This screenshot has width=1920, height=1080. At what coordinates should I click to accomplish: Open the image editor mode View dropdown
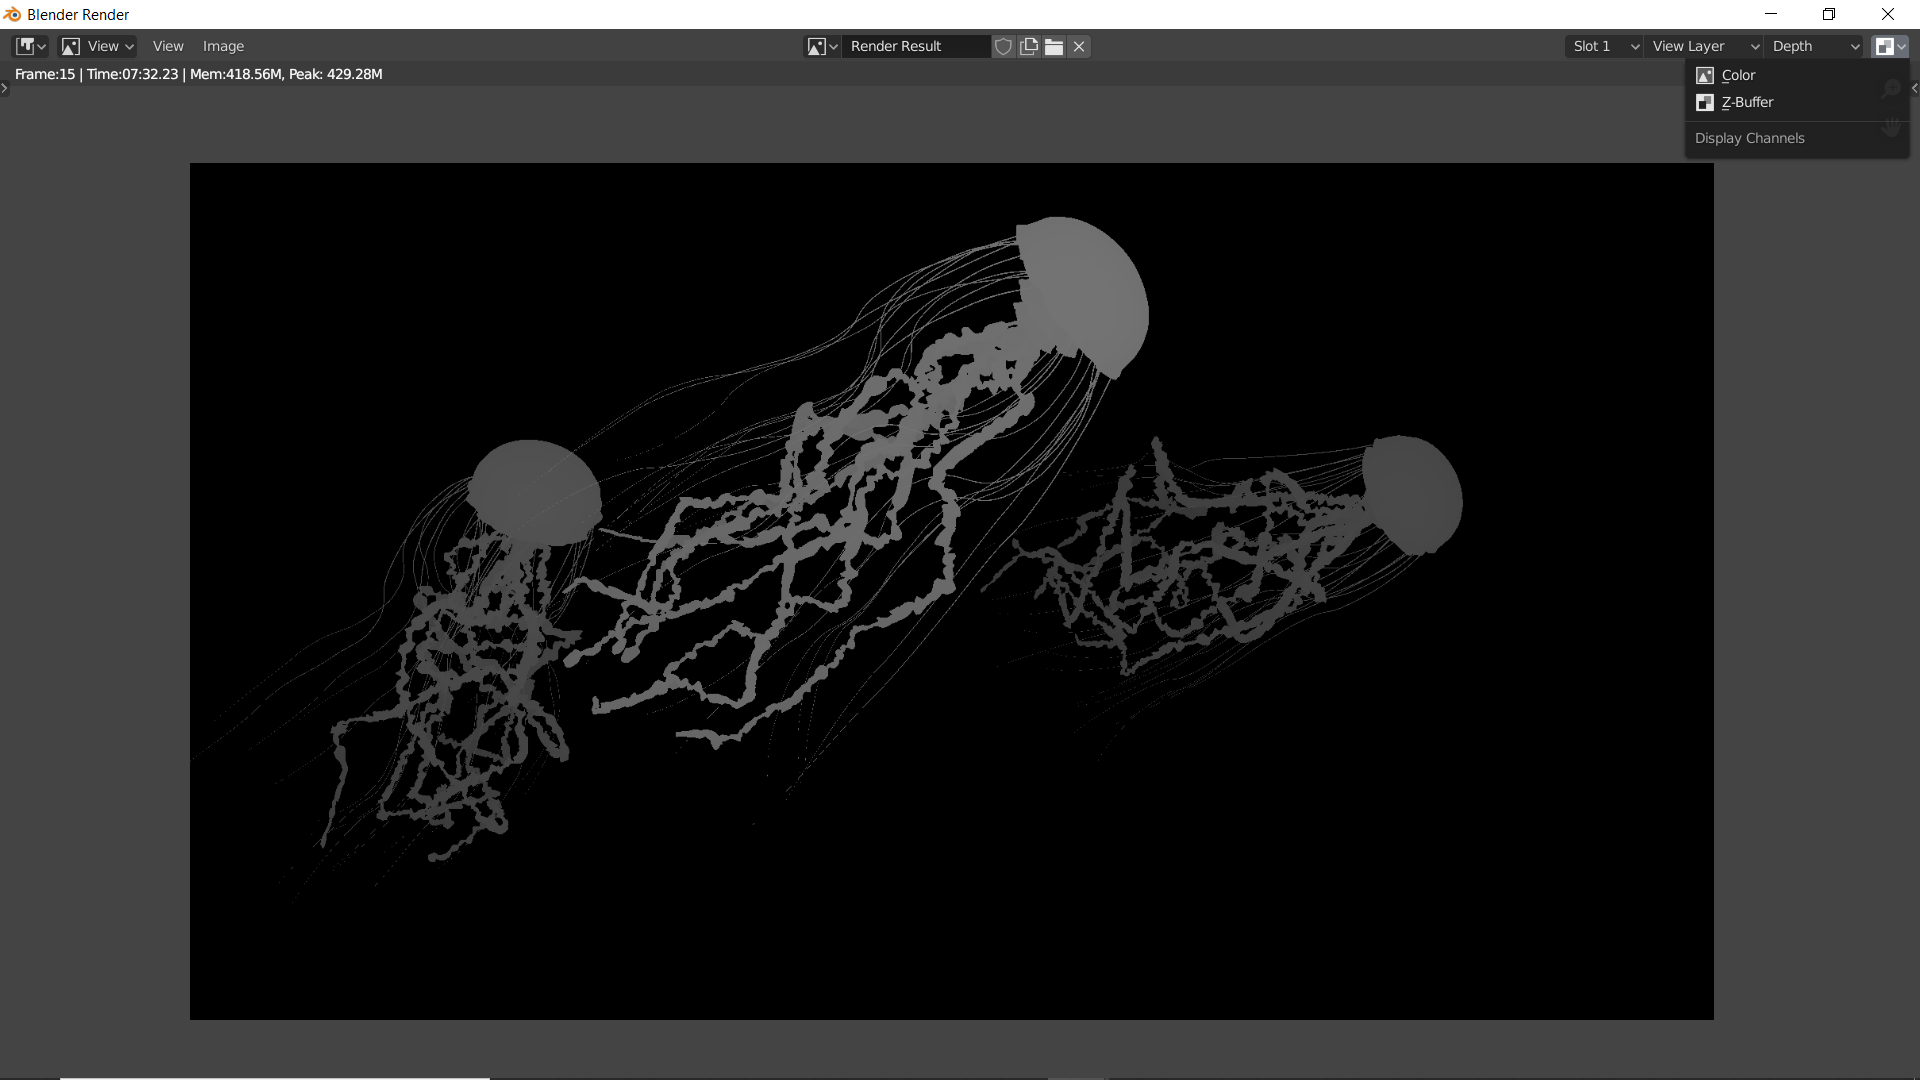click(x=98, y=46)
